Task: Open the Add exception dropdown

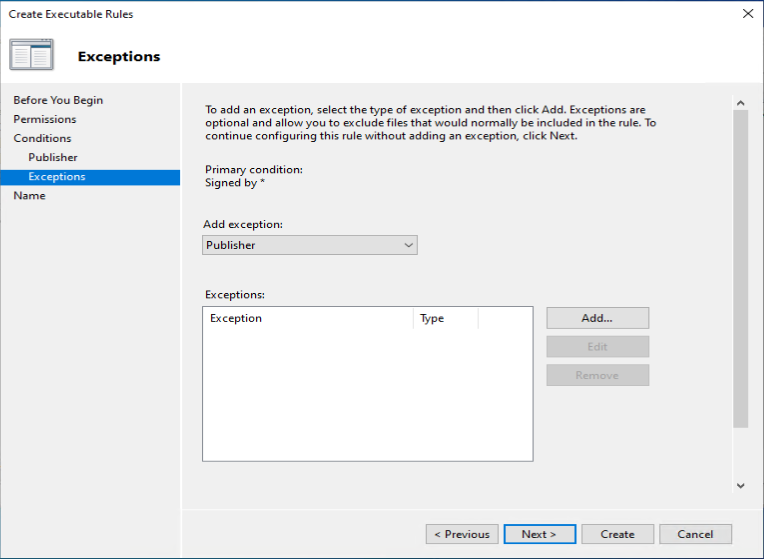Action: [x=309, y=245]
